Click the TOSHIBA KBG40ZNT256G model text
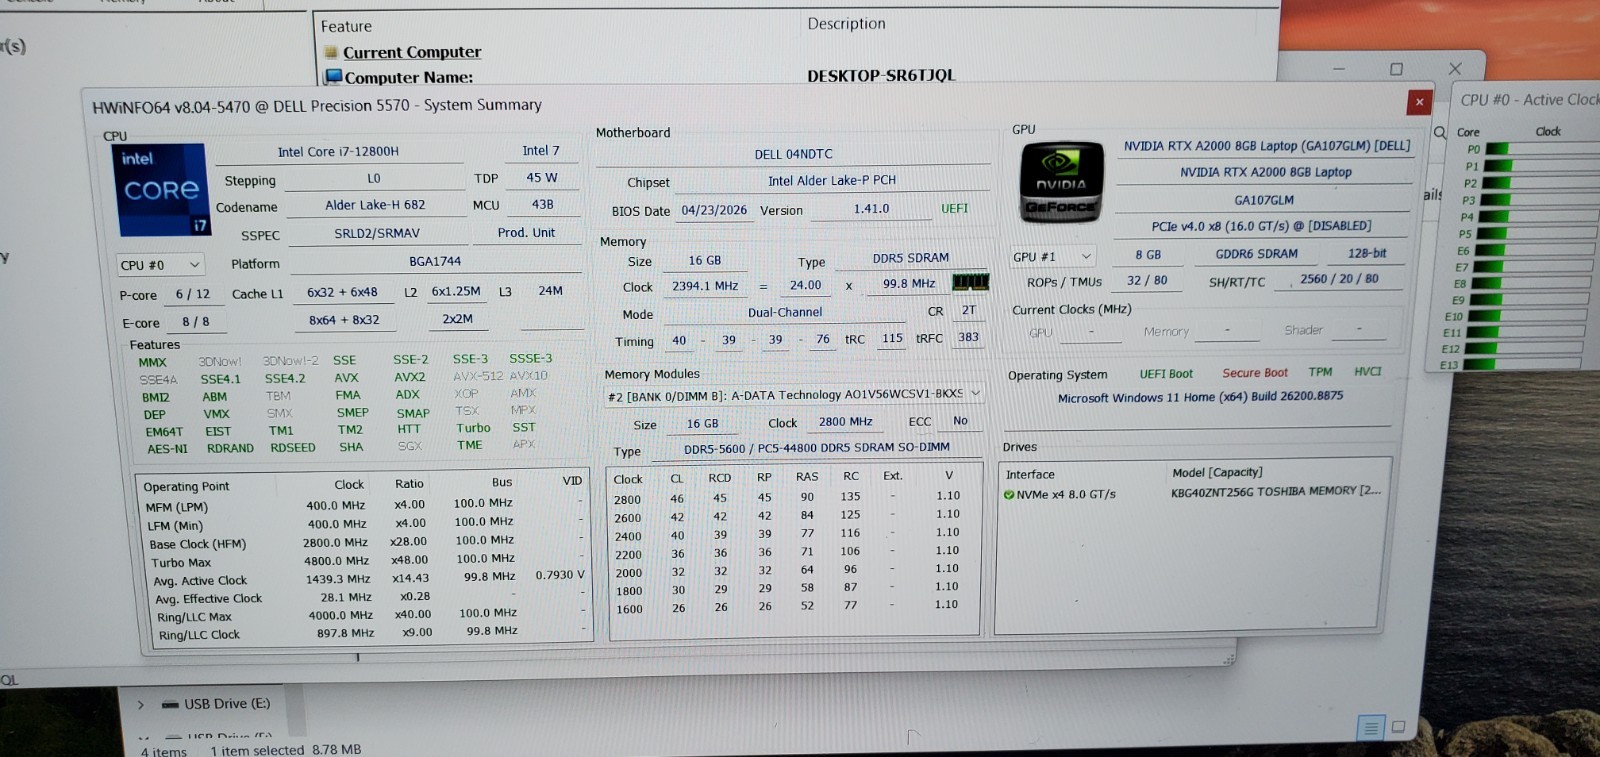1600x757 pixels. [1275, 491]
